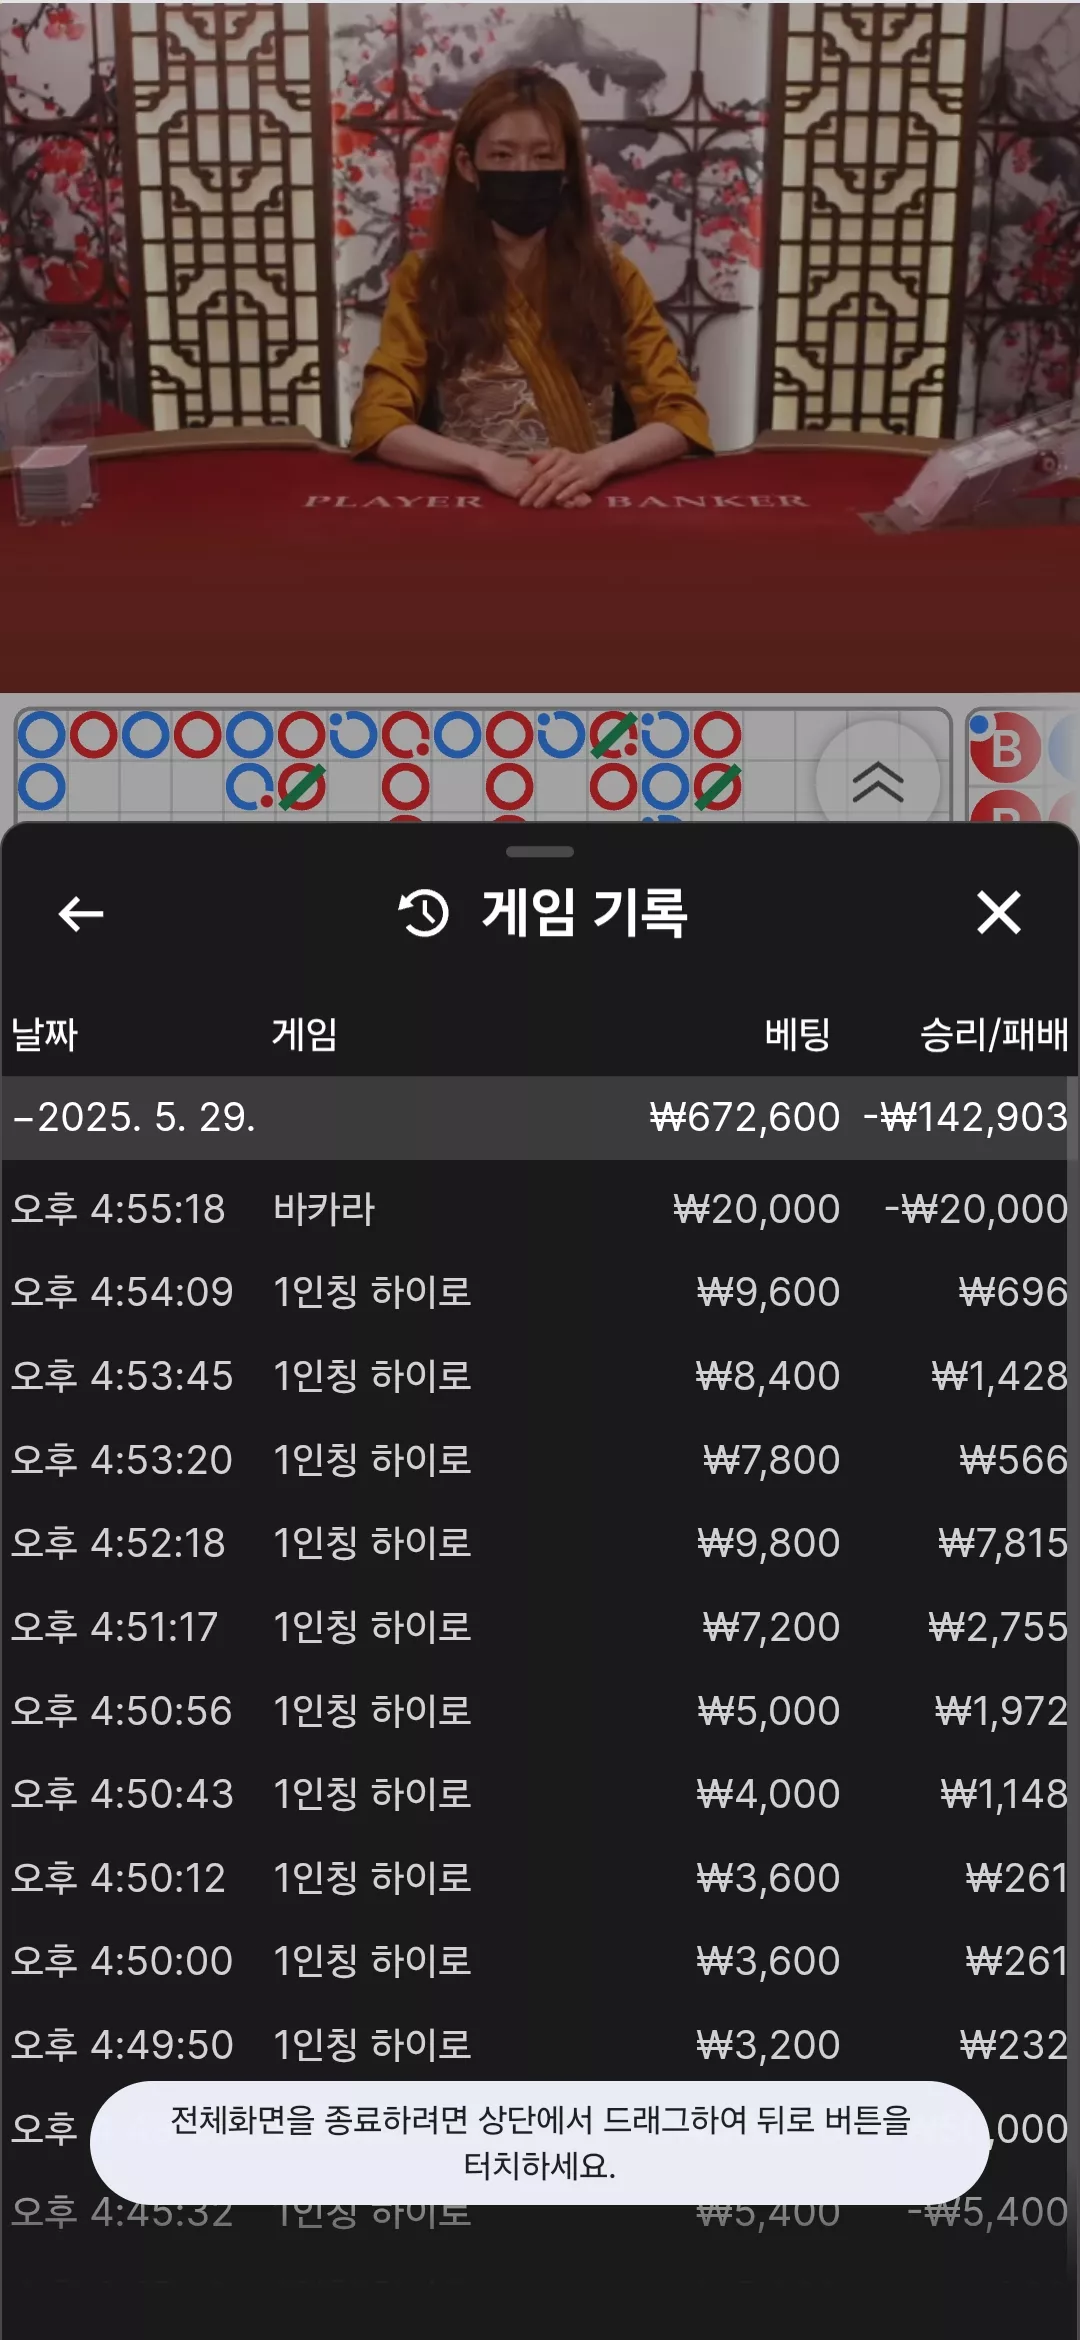1080x2340 pixels.
Task: Tap the ₩566 win amount
Action: tap(1013, 1460)
